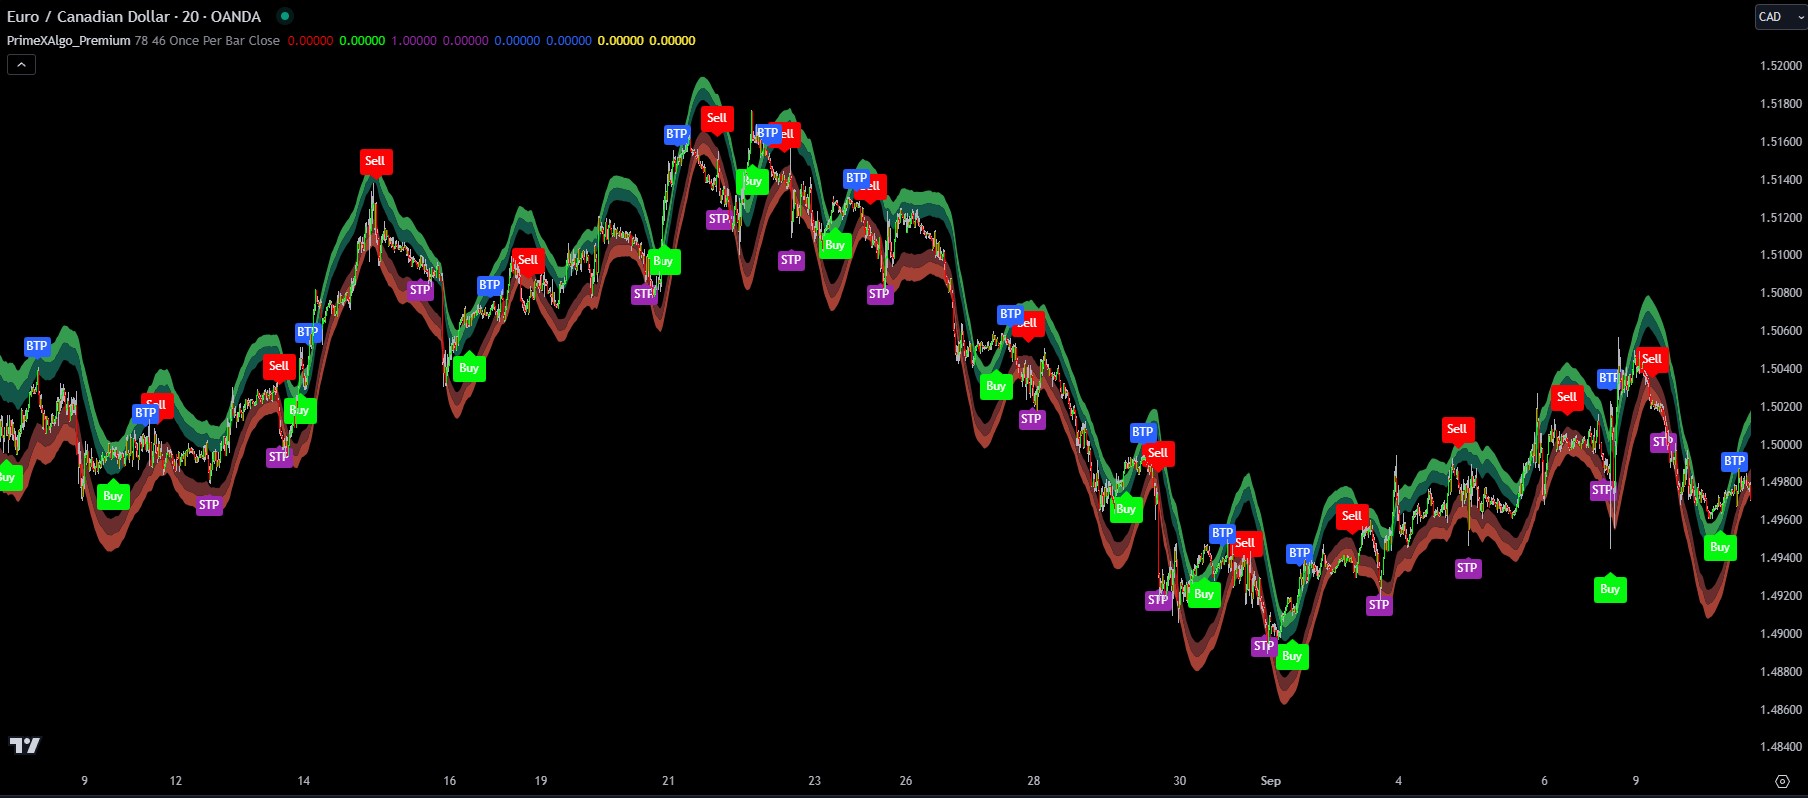Click price axis label 1.51400
The image size is (1808, 798).
click(x=1781, y=180)
